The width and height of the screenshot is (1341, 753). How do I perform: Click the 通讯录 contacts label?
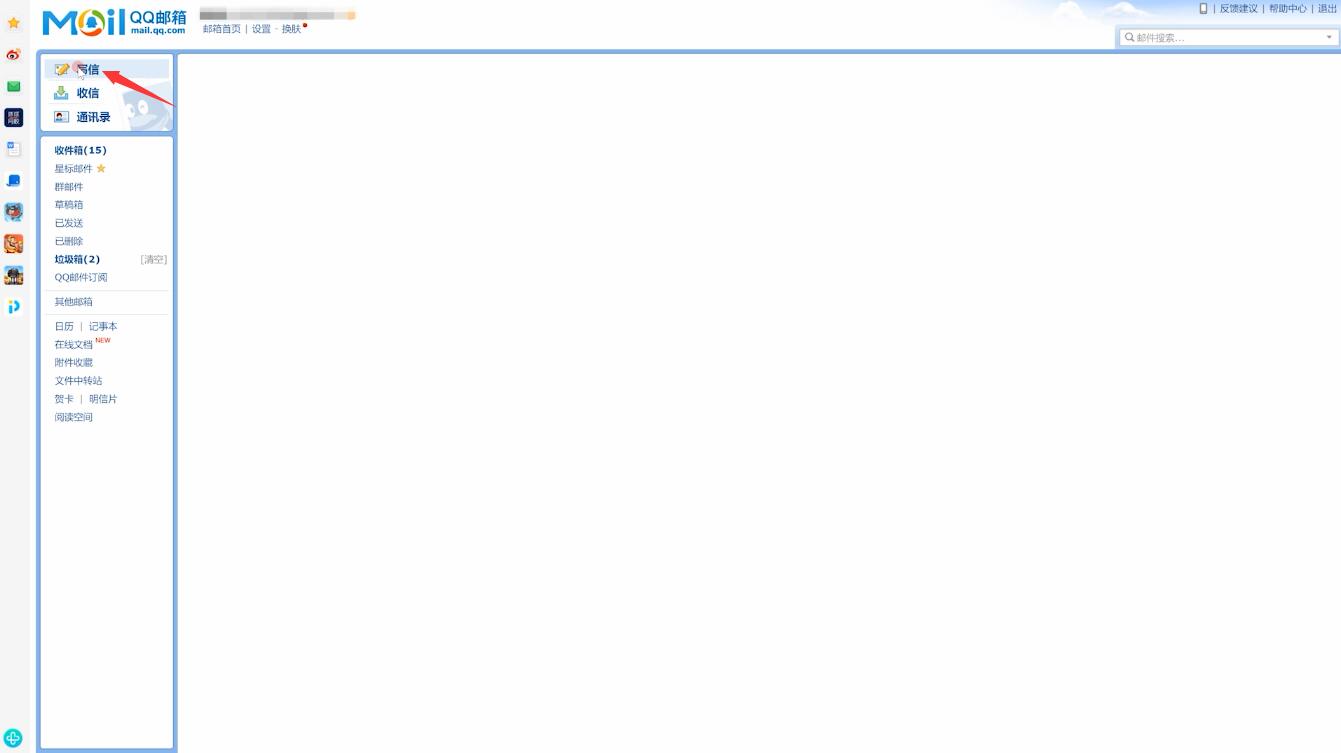(93, 117)
